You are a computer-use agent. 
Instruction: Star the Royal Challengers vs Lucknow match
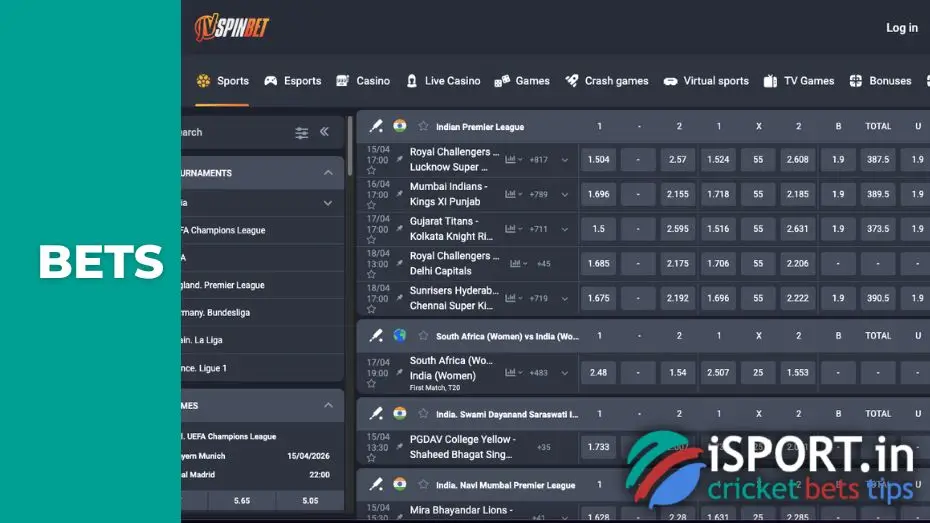(371, 171)
